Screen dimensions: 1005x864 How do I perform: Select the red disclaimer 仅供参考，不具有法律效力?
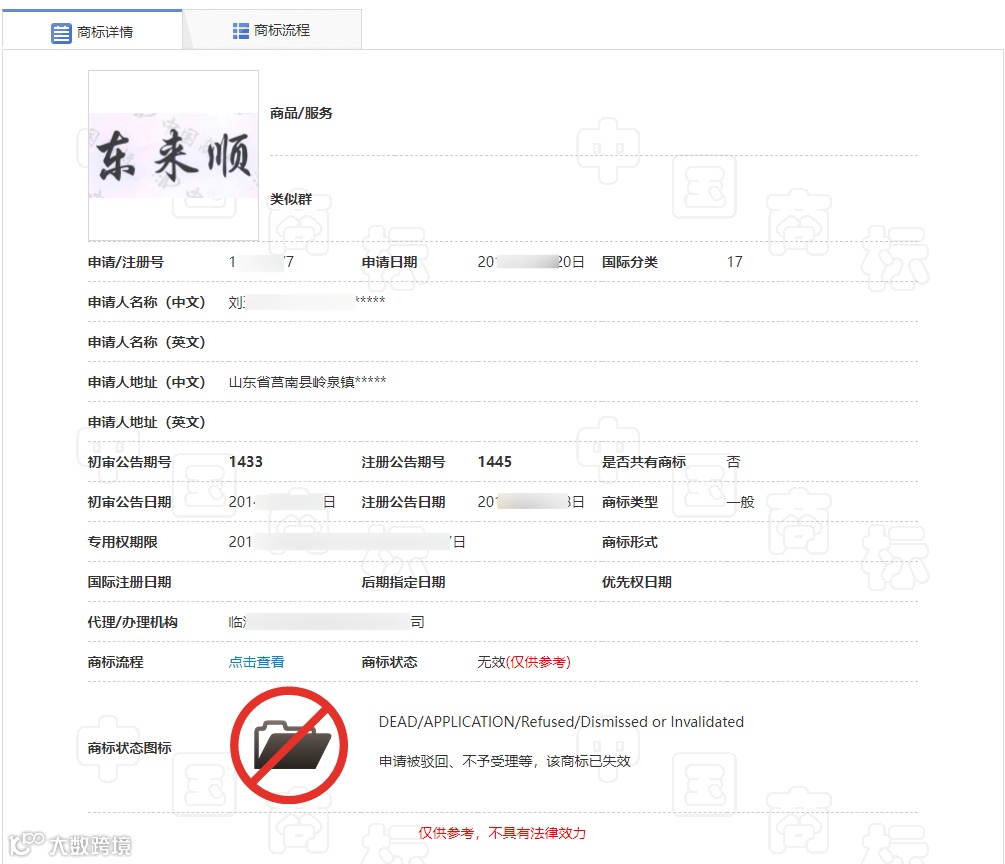pyautogui.click(x=502, y=833)
